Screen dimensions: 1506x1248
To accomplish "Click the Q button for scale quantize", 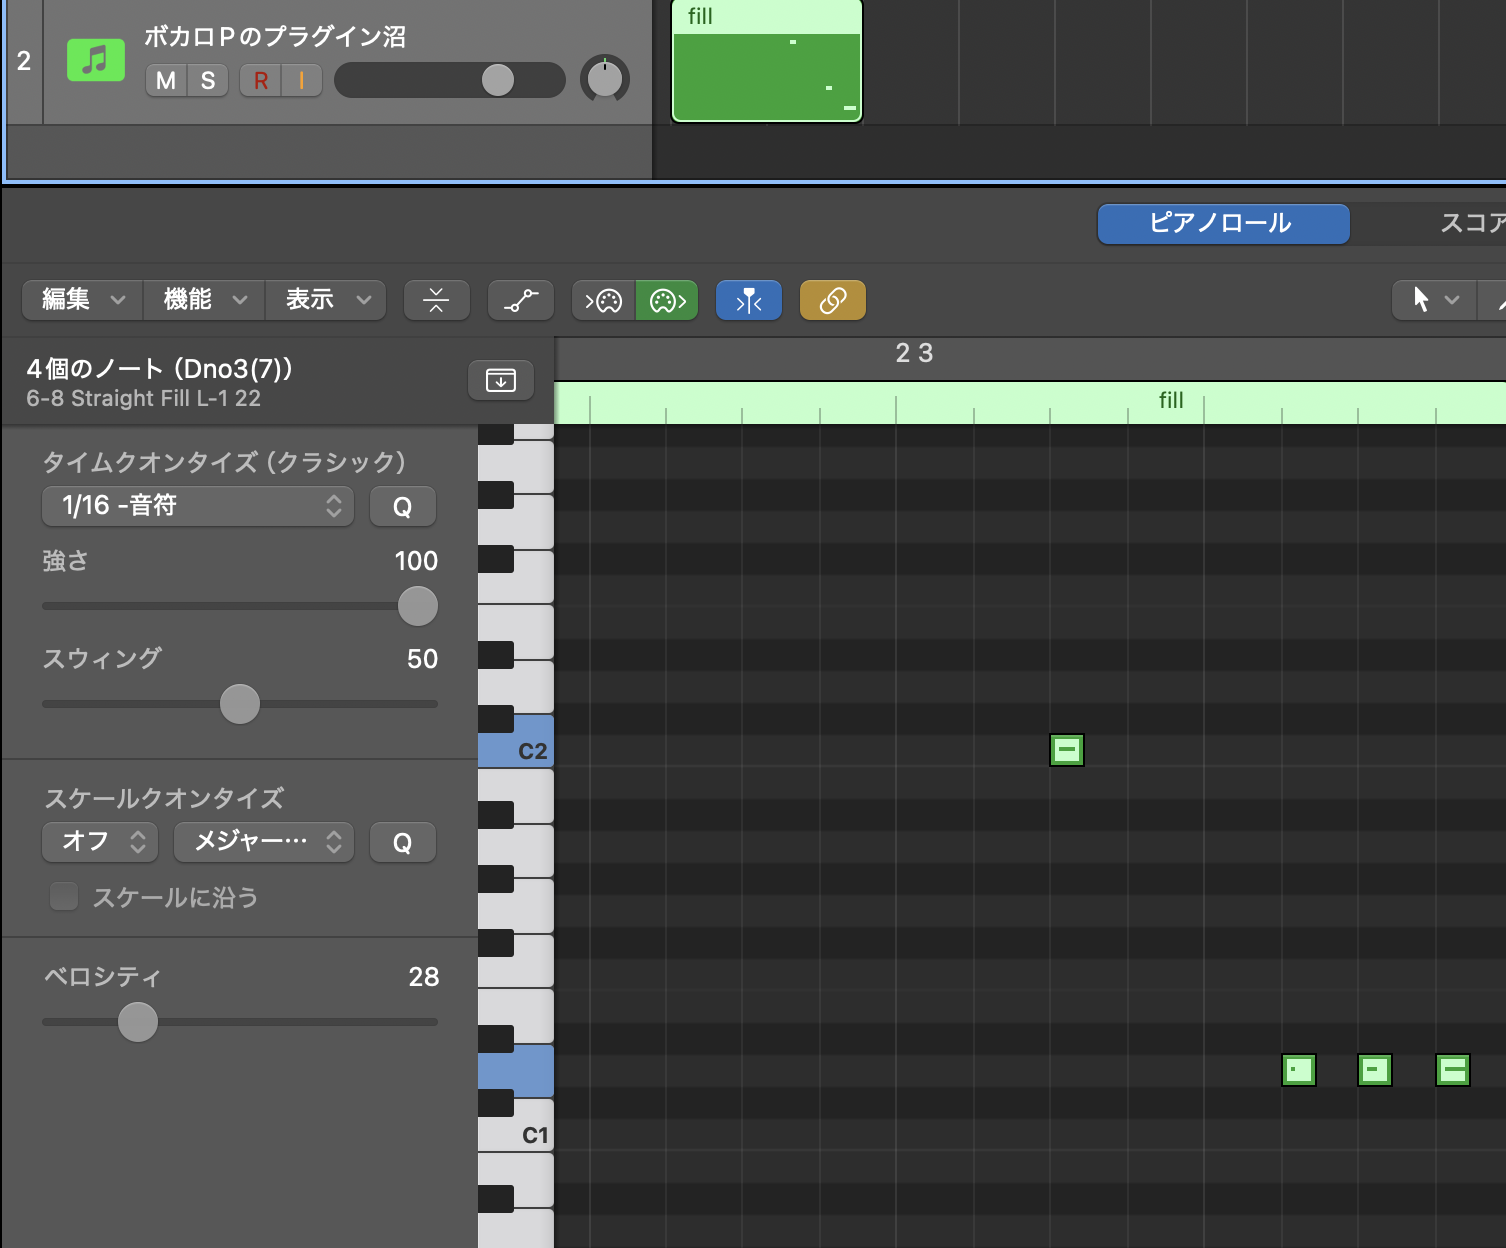I will coord(402,842).
